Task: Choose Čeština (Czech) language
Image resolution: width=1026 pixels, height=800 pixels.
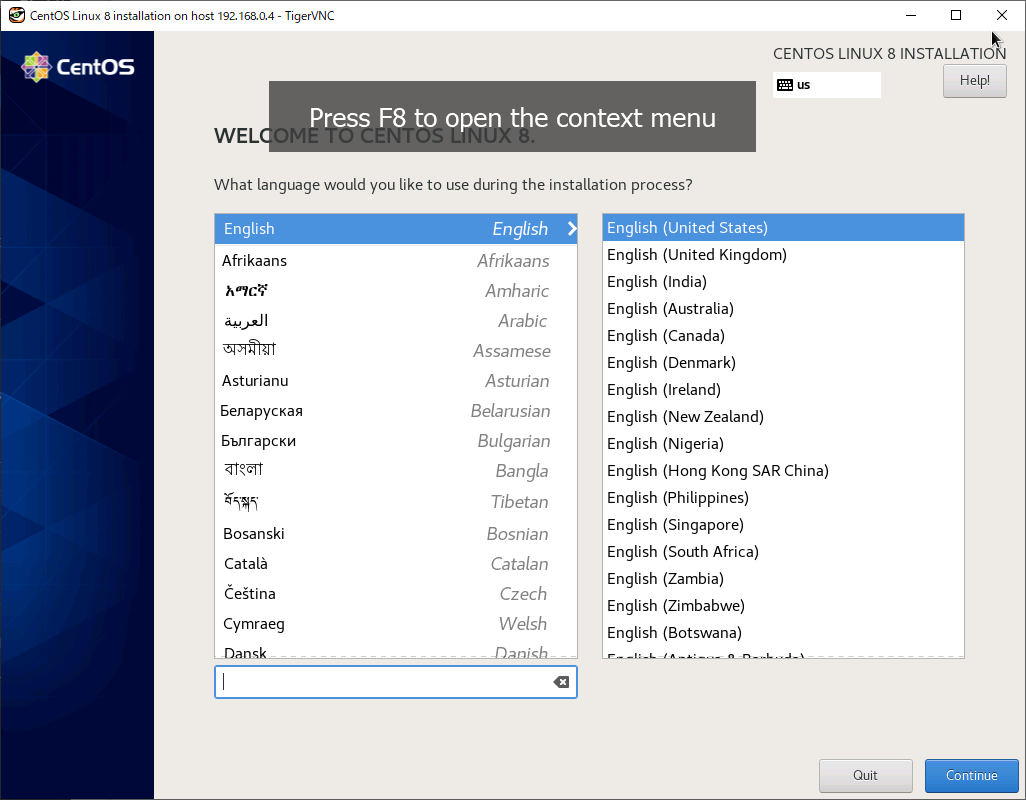Action: 395,594
